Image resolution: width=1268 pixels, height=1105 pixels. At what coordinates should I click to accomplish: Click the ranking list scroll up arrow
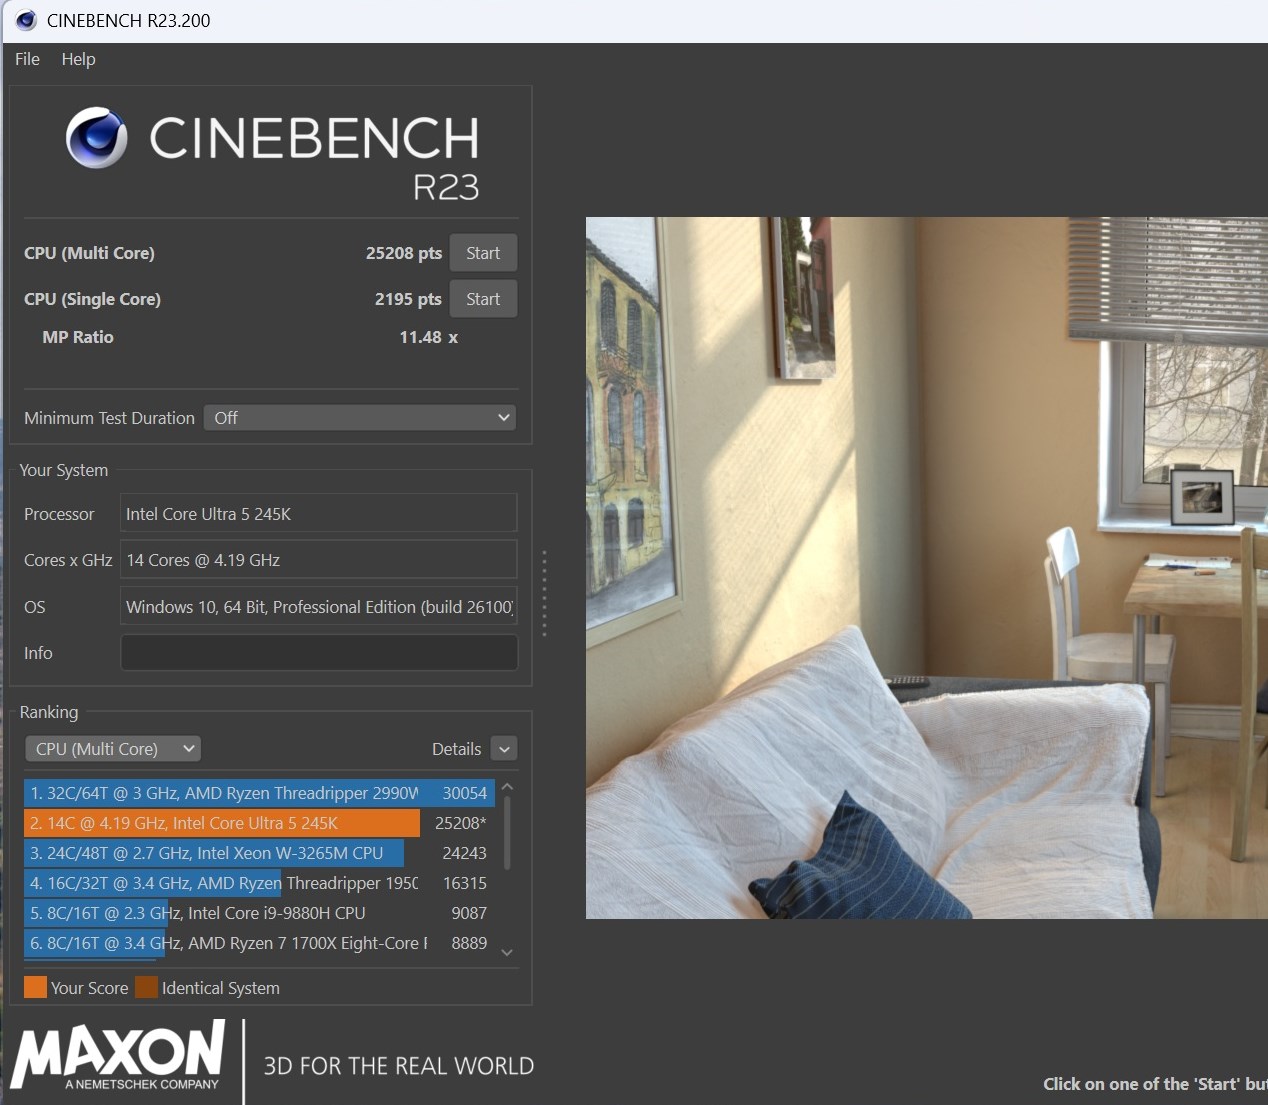(x=507, y=787)
